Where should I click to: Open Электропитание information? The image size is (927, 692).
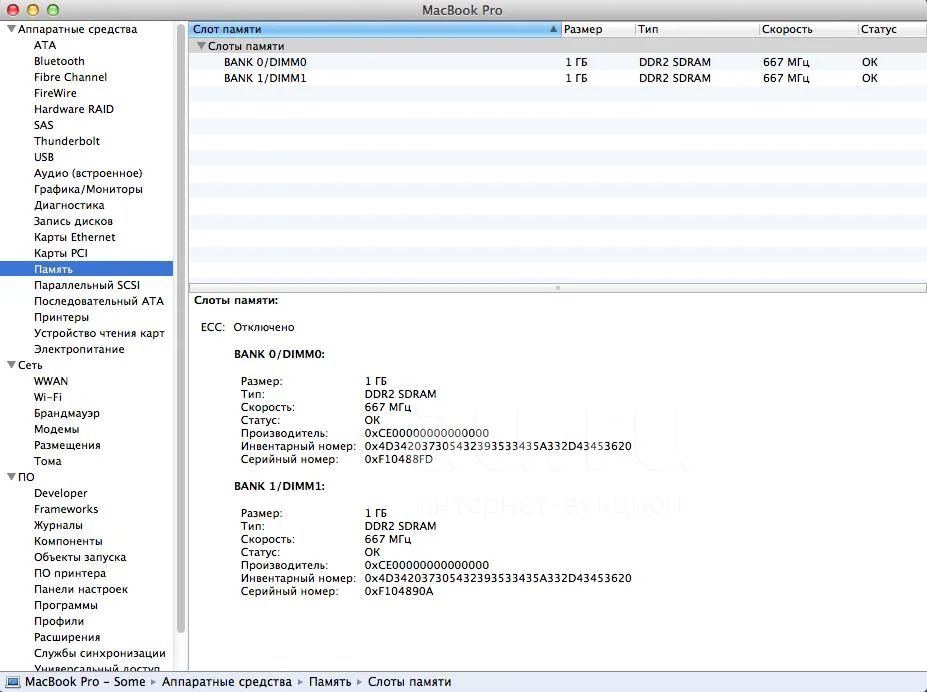tap(79, 349)
